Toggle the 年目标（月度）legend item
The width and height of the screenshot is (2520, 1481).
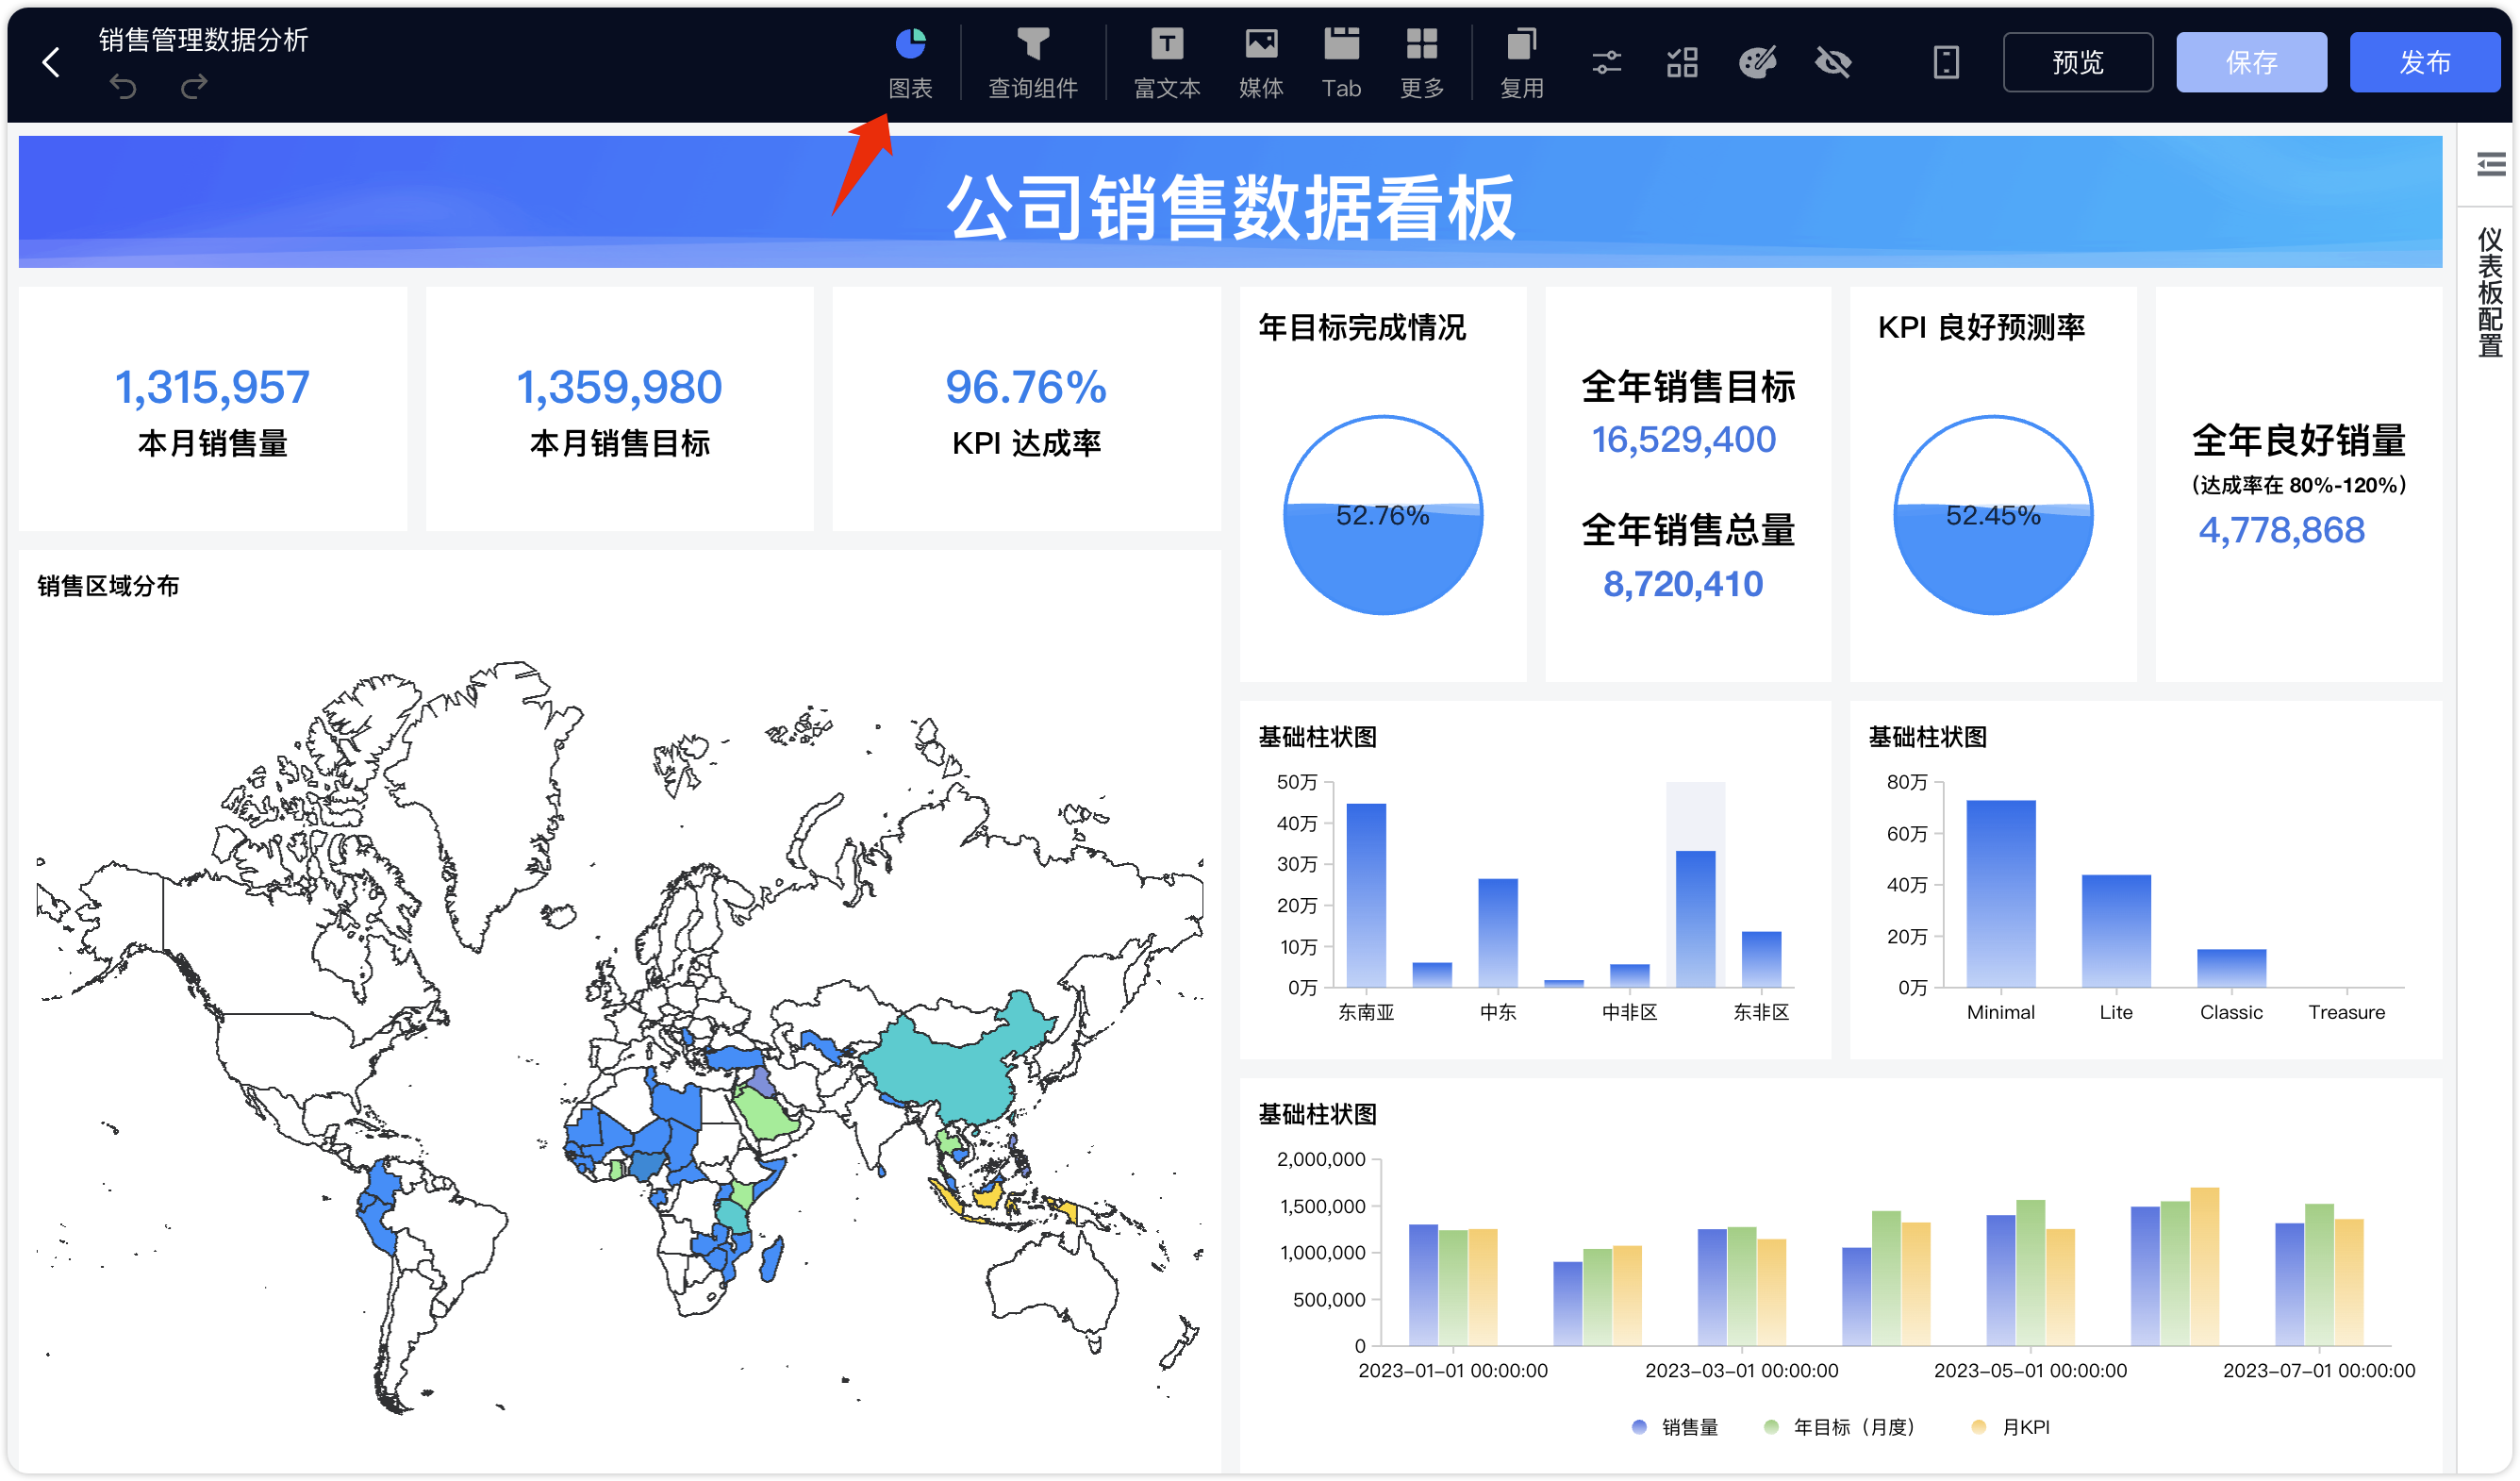[x=1840, y=1427]
